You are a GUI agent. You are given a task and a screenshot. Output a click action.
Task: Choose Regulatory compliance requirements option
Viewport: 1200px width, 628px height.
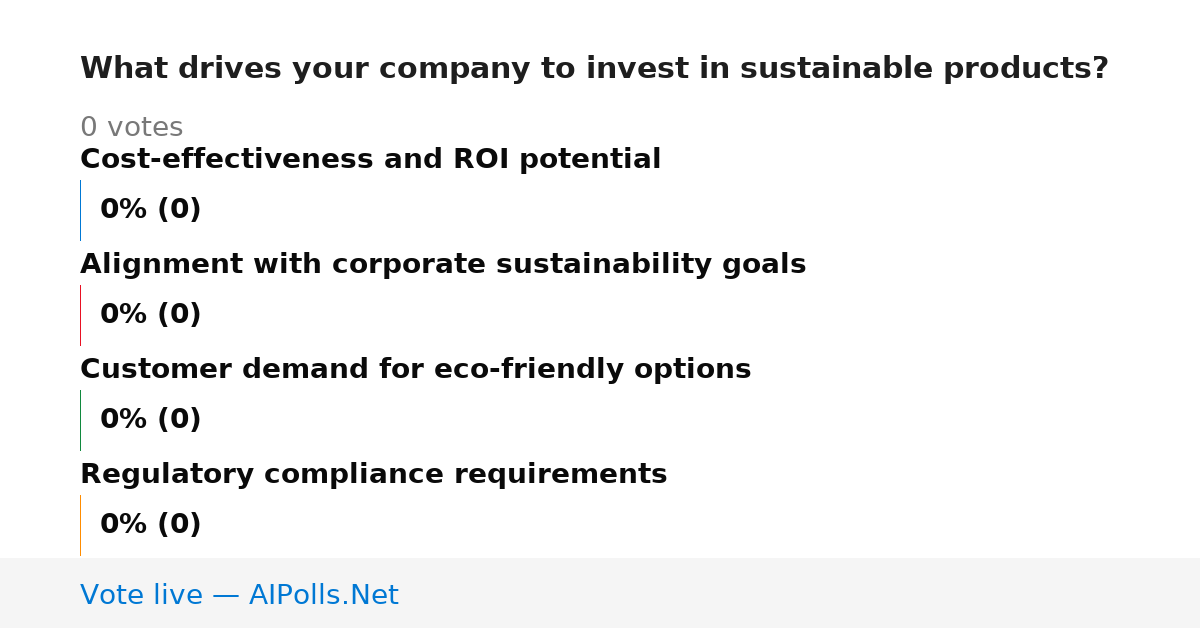click(x=373, y=475)
